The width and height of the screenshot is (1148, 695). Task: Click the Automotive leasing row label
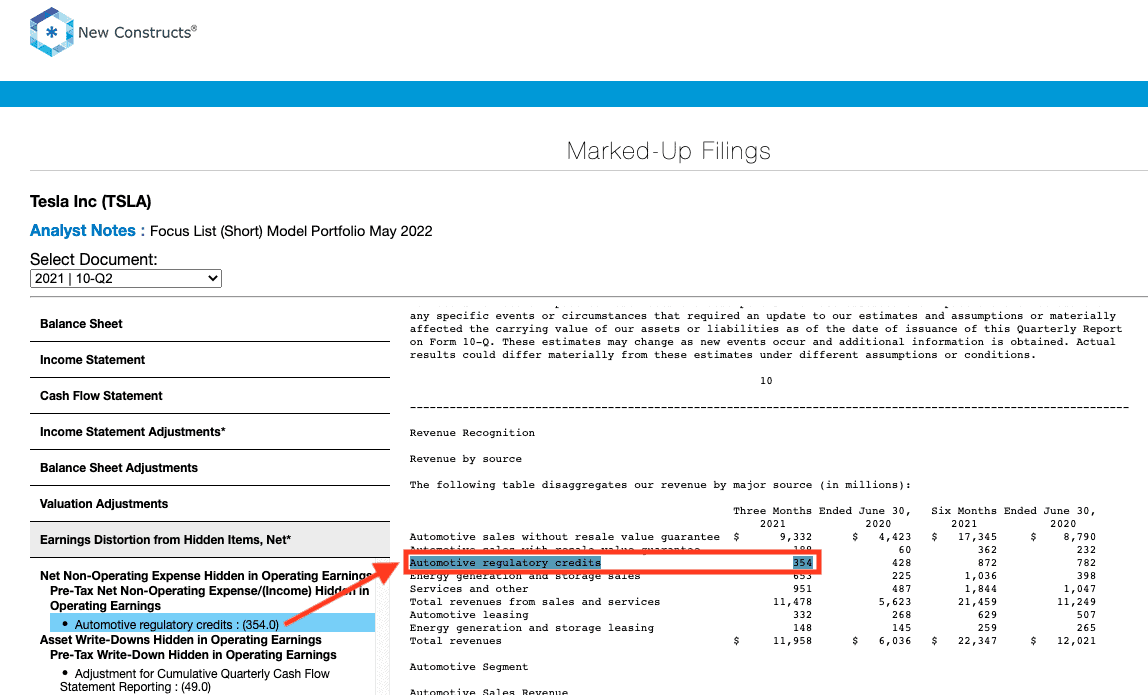tap(469, 615)
